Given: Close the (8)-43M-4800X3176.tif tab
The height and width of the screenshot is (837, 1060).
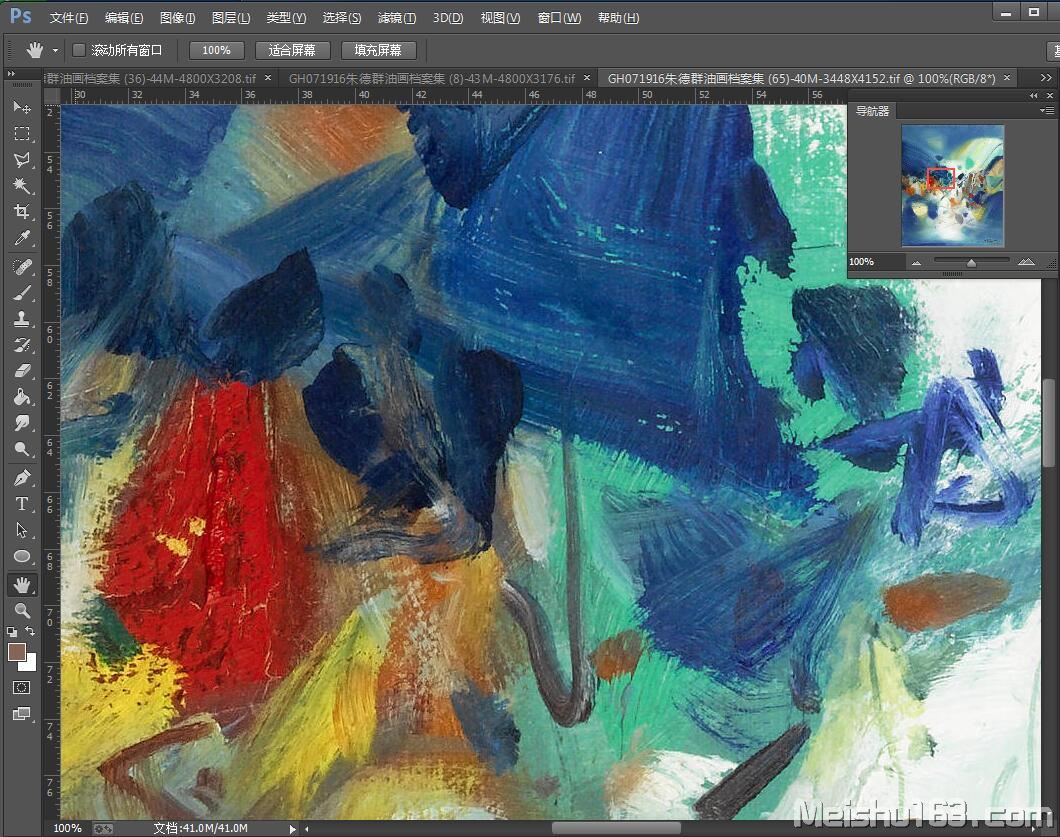Looking at the screenshot, I should point(587,78).
